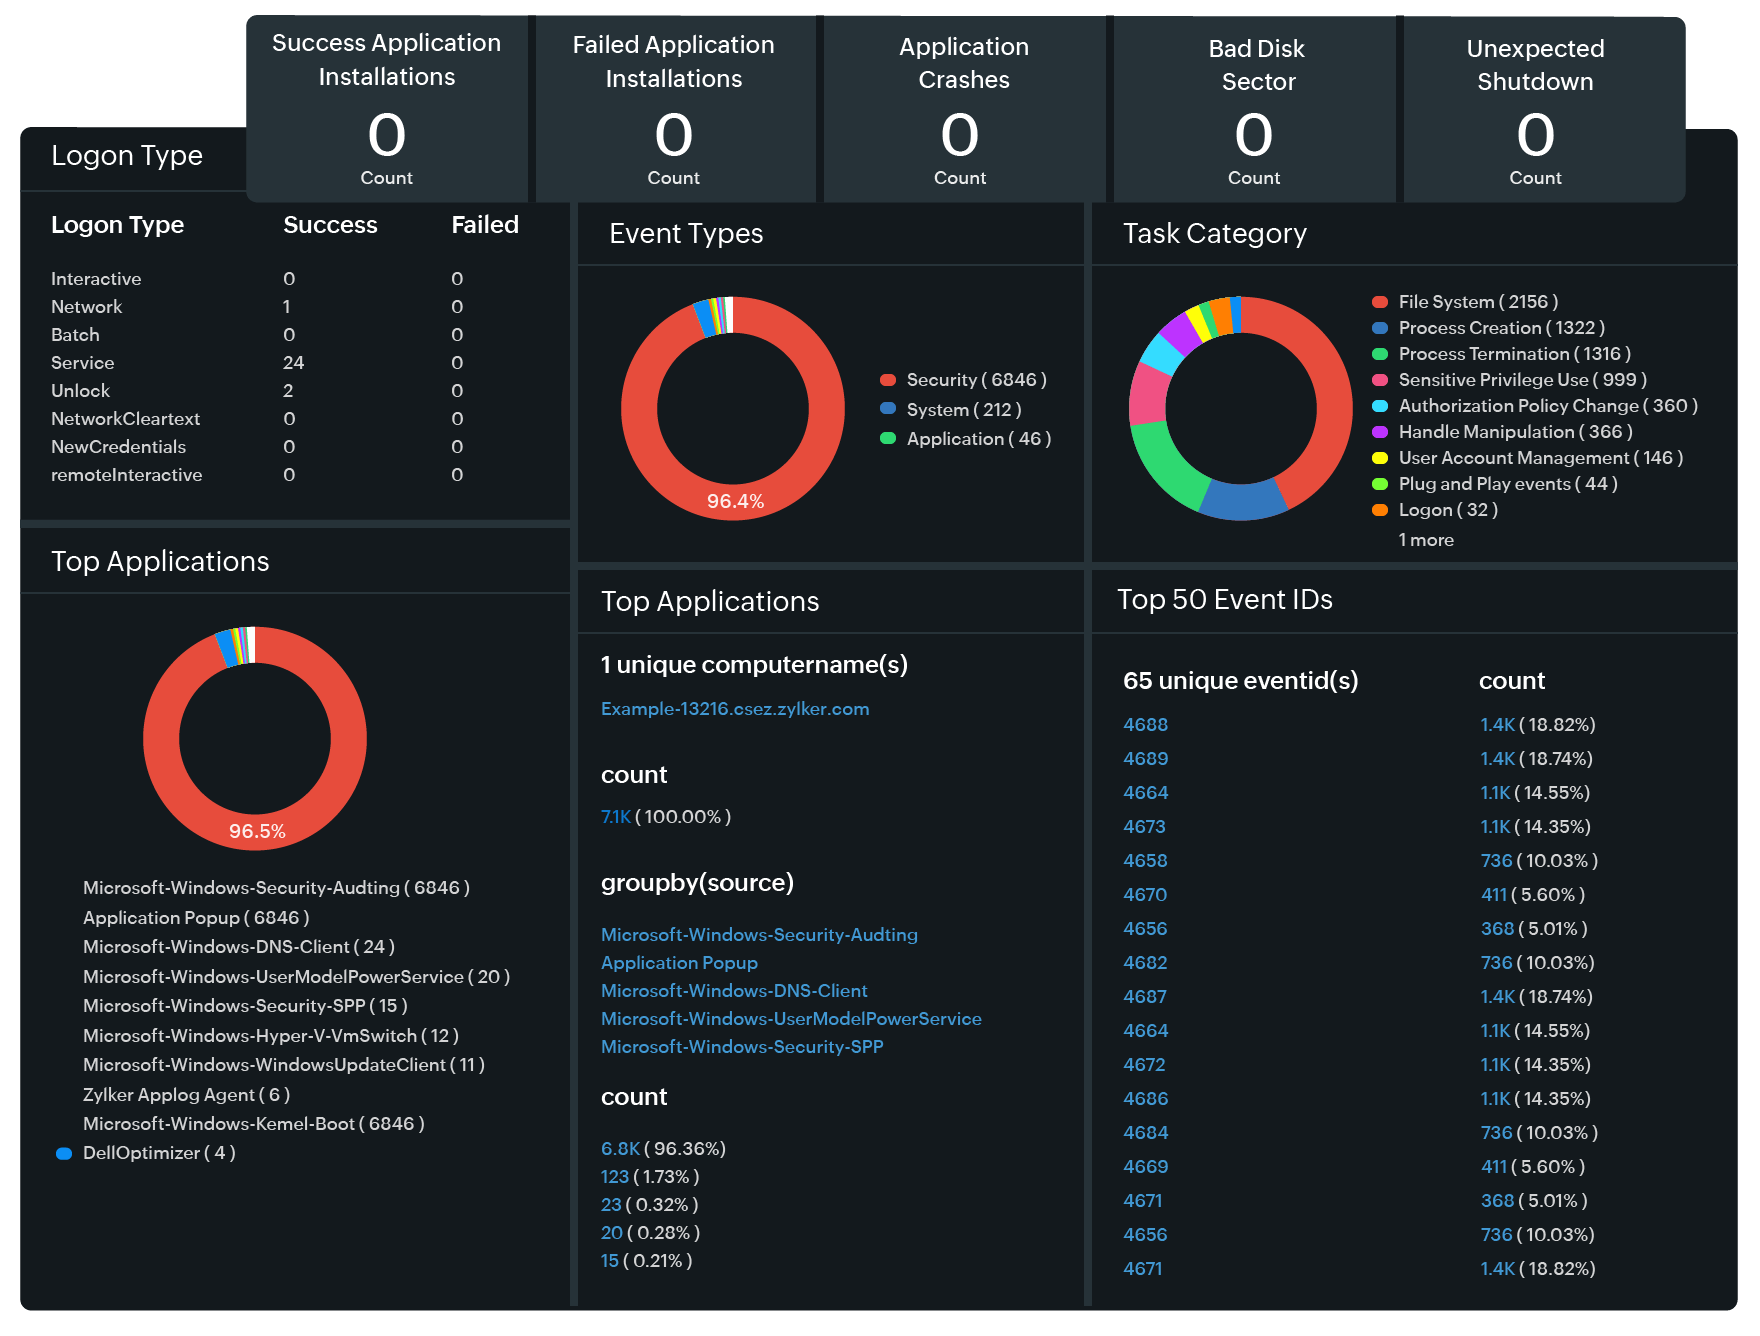
Task: Click the Process Creation legend dot
Action: coord(1380,327)
